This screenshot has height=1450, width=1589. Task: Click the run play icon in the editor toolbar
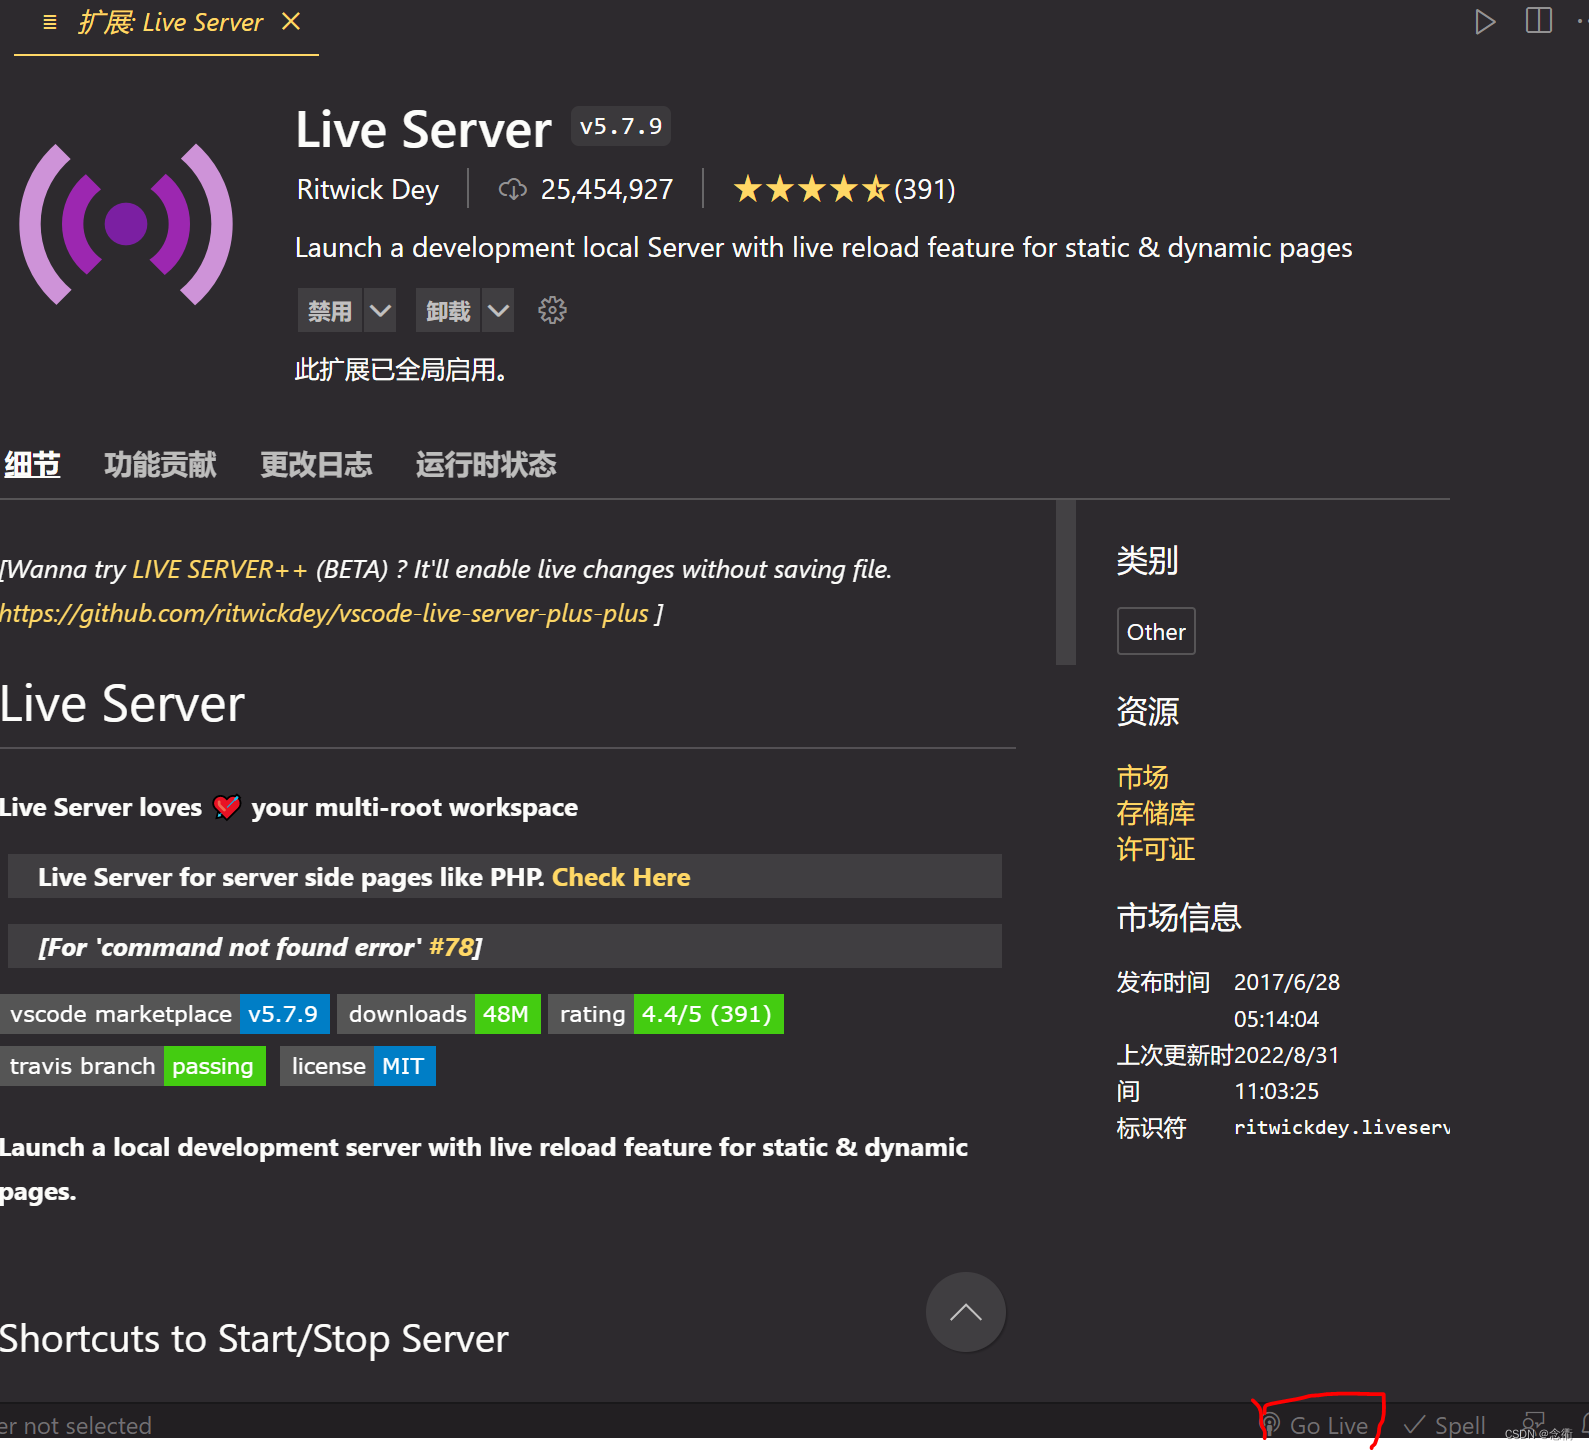(1485, 21)
